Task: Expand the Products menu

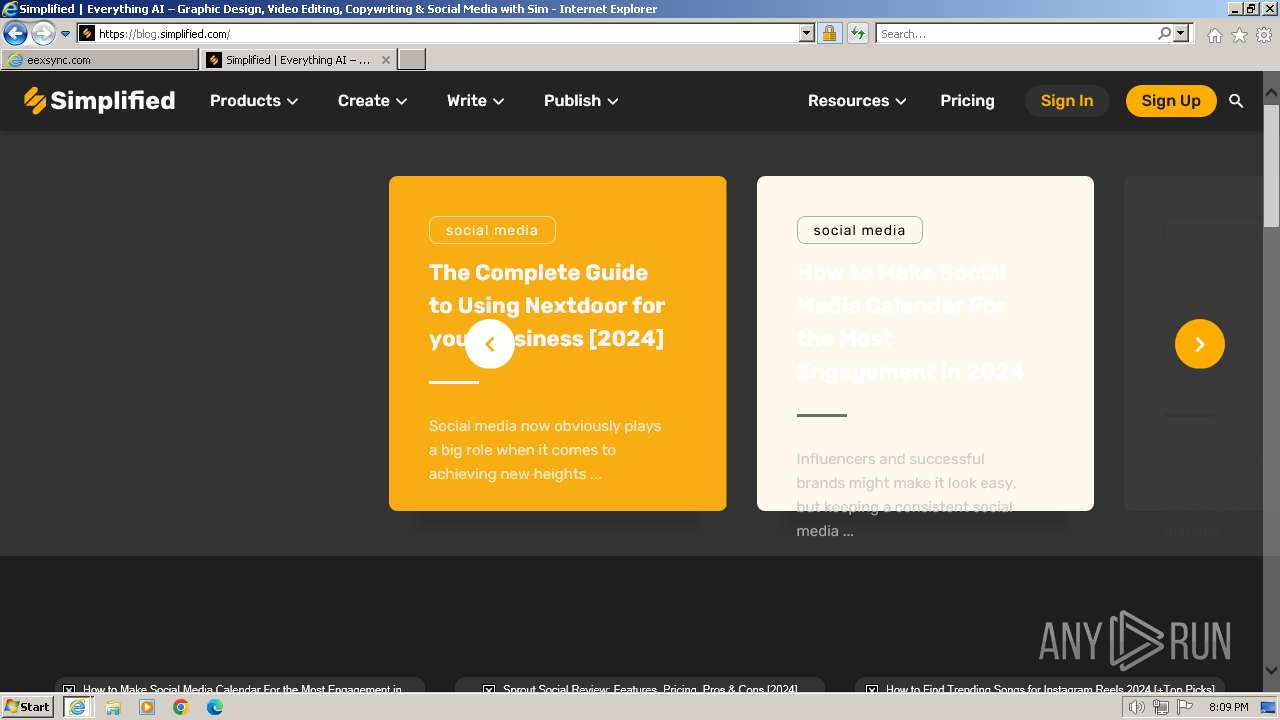Action: 254,101
